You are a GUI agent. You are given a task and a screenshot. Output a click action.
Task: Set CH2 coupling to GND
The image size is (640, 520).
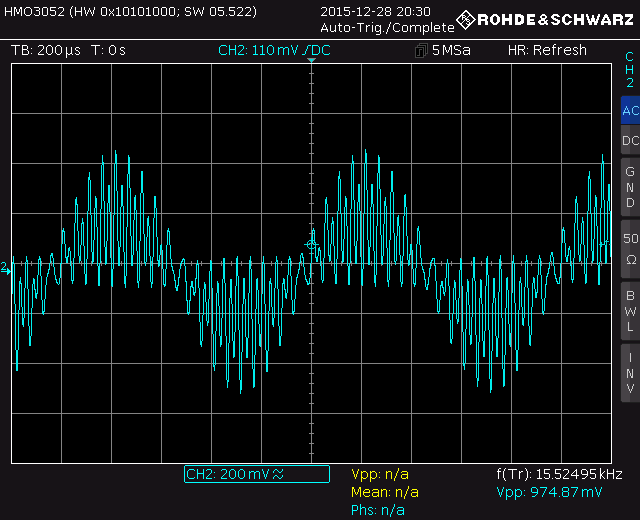tap(629, 187)
